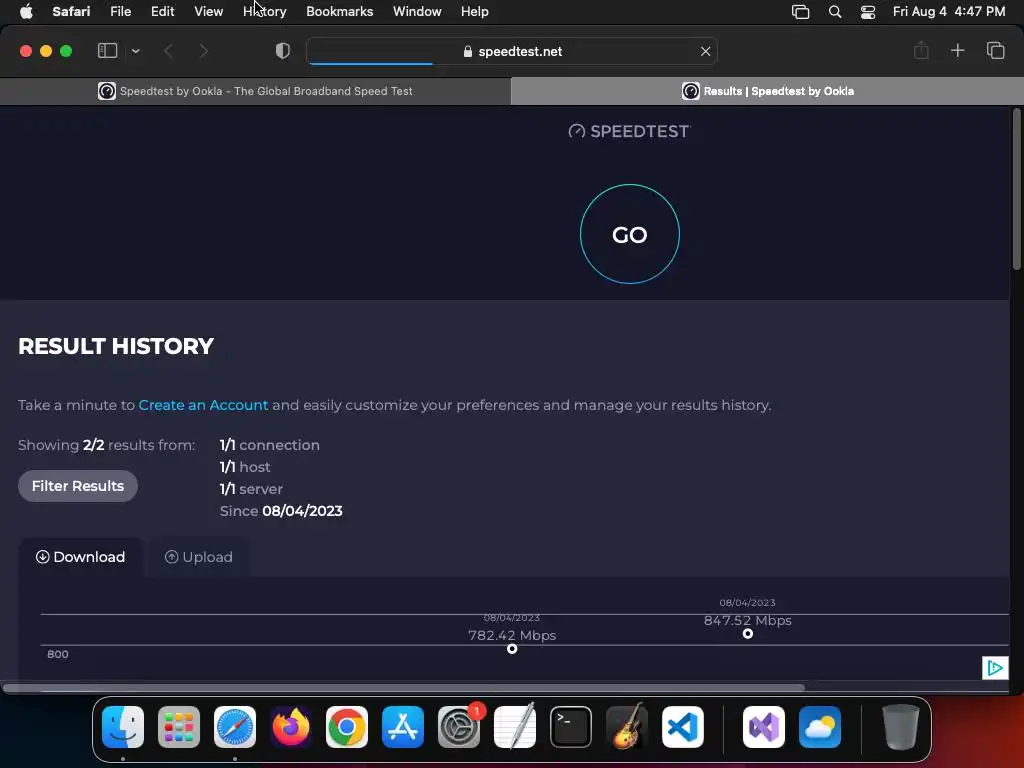Launch GarageBand from the Dock
This screenshot has height=768, width=1024.
coord(627,727)
